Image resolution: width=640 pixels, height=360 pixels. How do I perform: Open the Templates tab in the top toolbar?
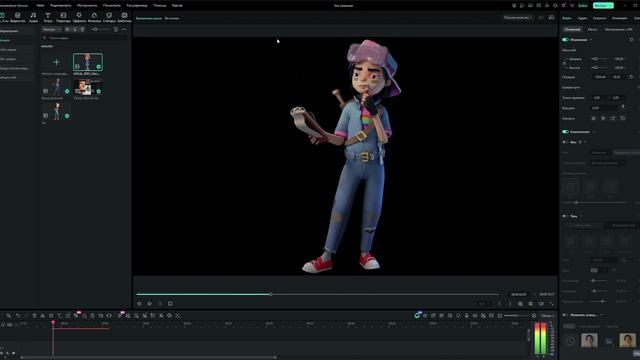point(124,17)
